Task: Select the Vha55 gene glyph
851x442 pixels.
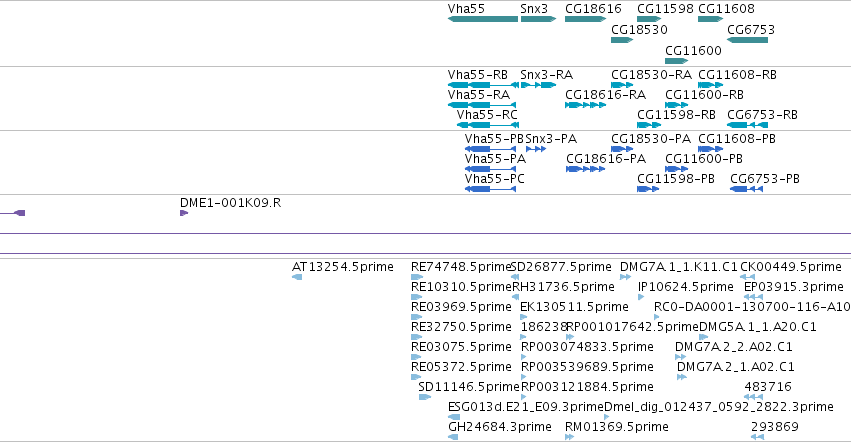Action: 483,19
